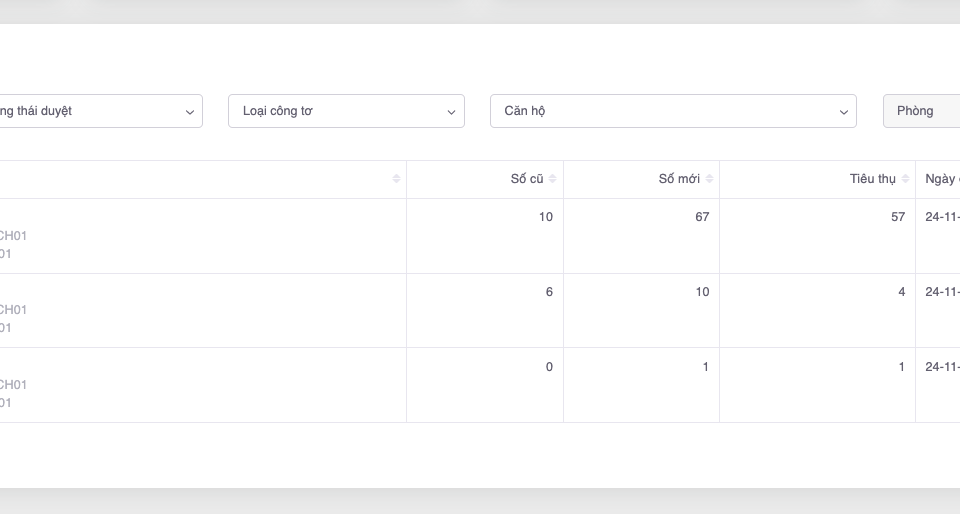
Task: Select the Tiêu thụ value 57
Action: click(897, 217)
